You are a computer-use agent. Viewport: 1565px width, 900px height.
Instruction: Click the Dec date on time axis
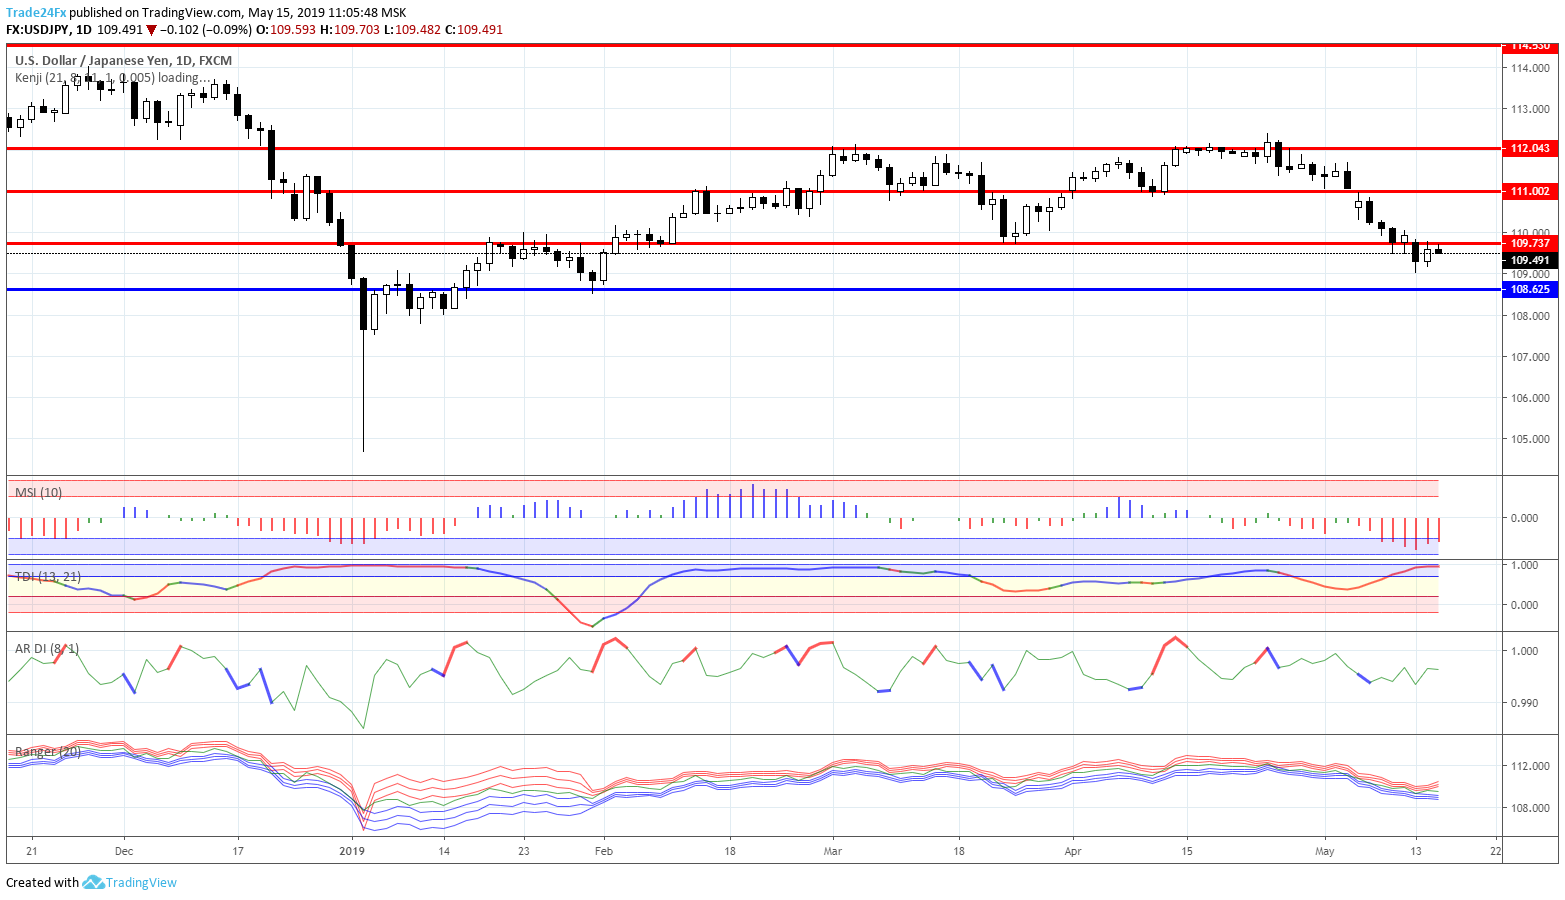124,851
